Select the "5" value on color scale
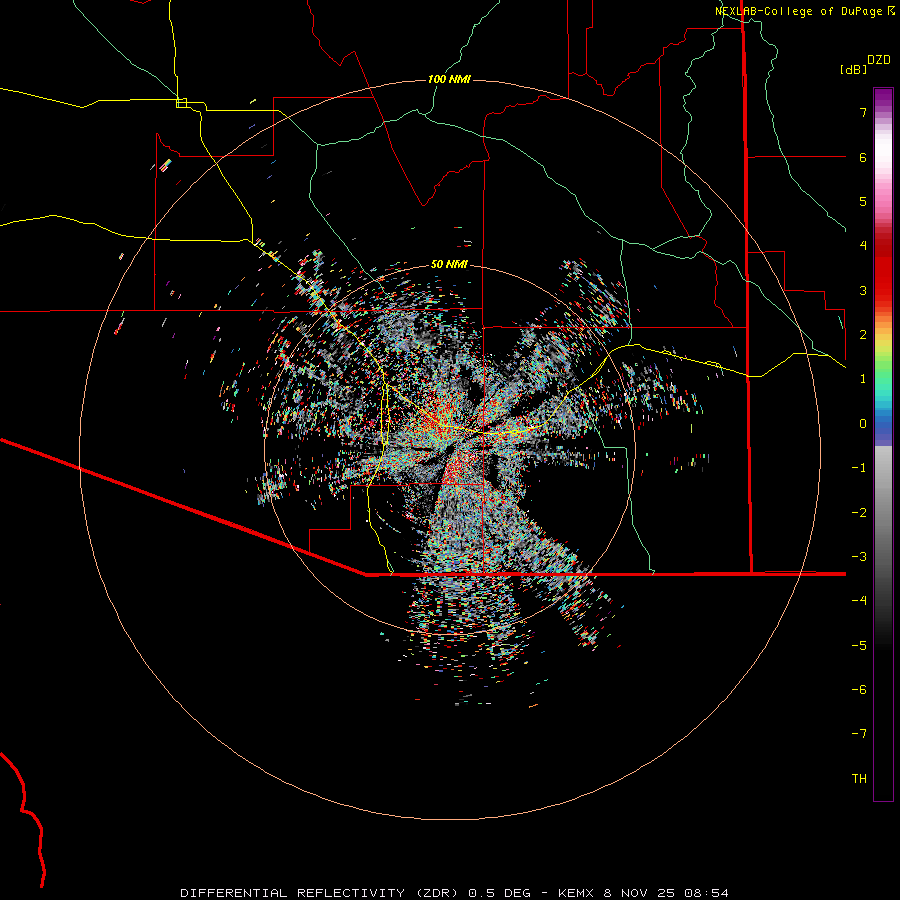Screen dimensions: 900x900 [863, 201]
